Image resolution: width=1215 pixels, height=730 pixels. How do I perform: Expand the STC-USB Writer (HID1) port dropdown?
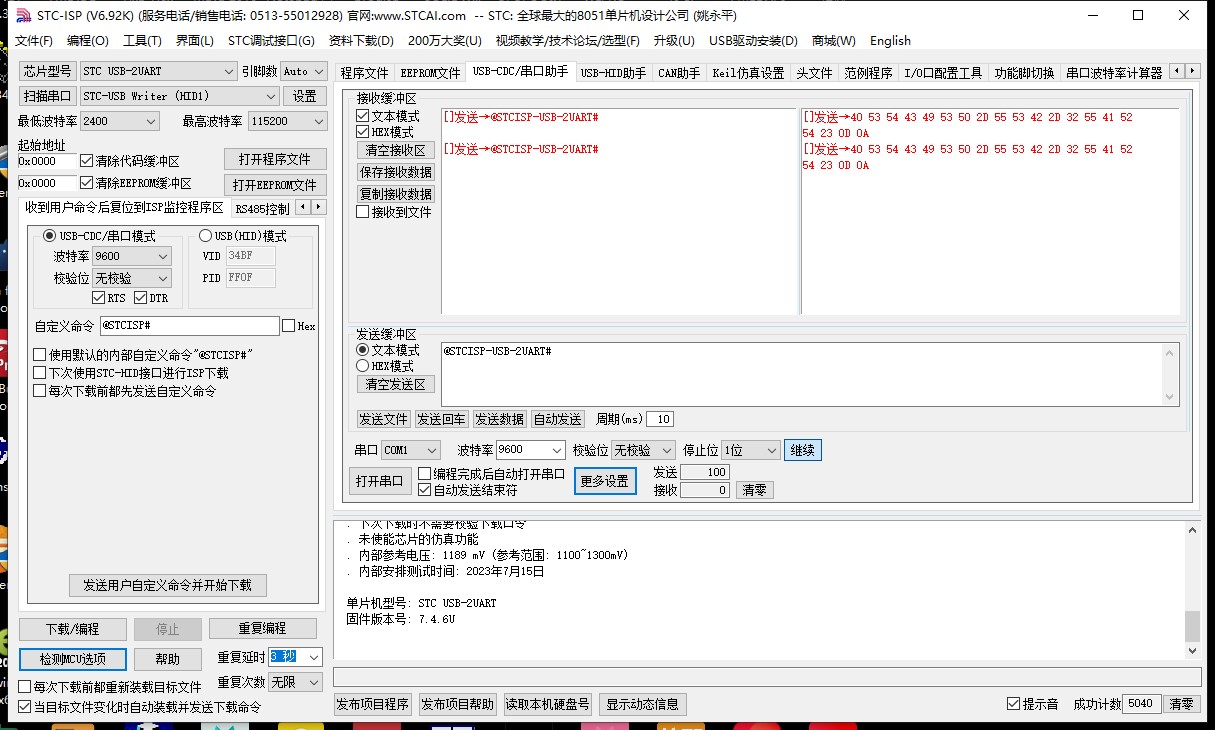(270, 96)
